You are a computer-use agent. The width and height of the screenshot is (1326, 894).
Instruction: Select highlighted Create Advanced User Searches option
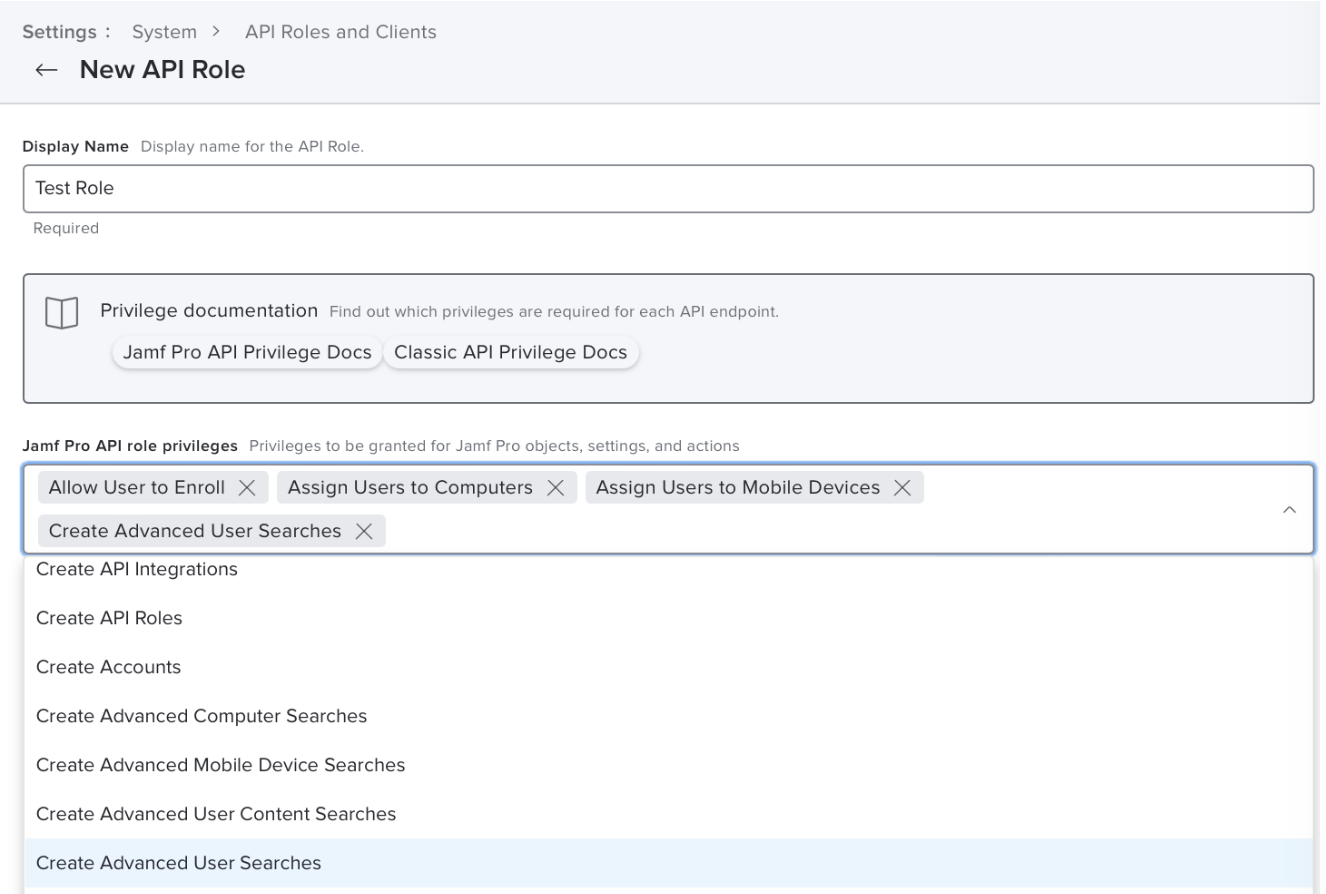668,863
